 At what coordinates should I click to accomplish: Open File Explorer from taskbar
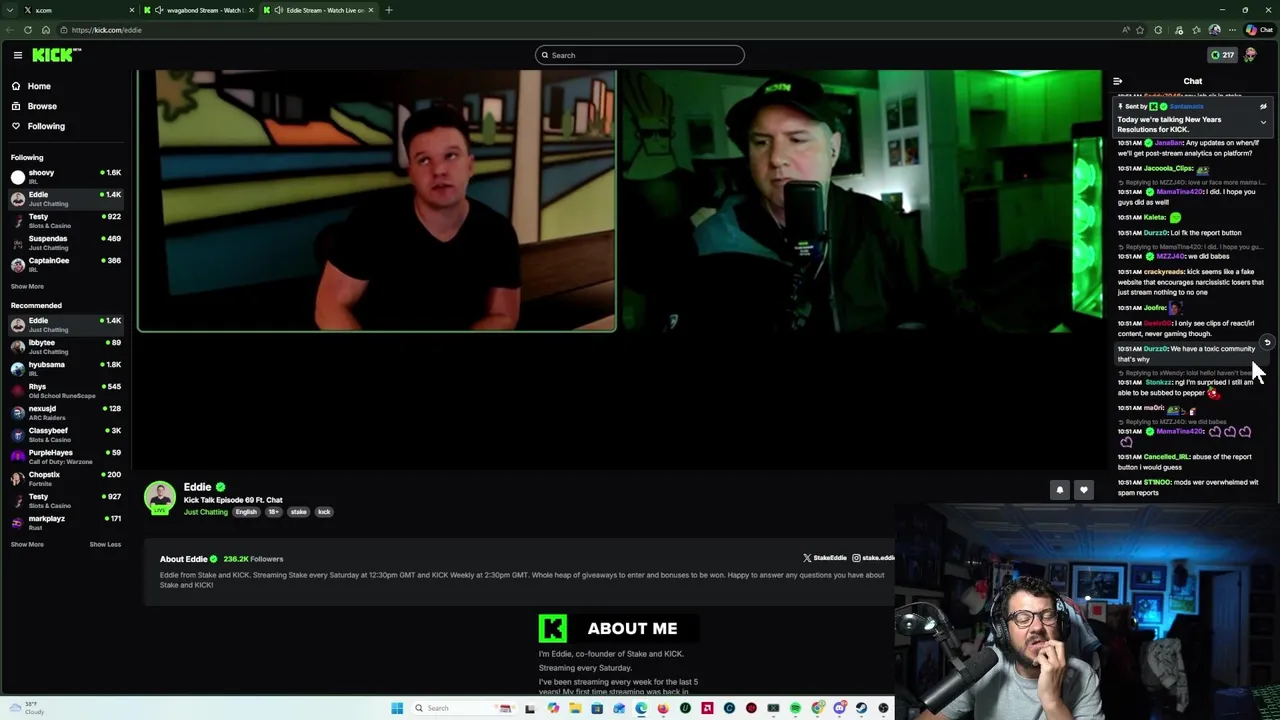(x=575, y=708)
